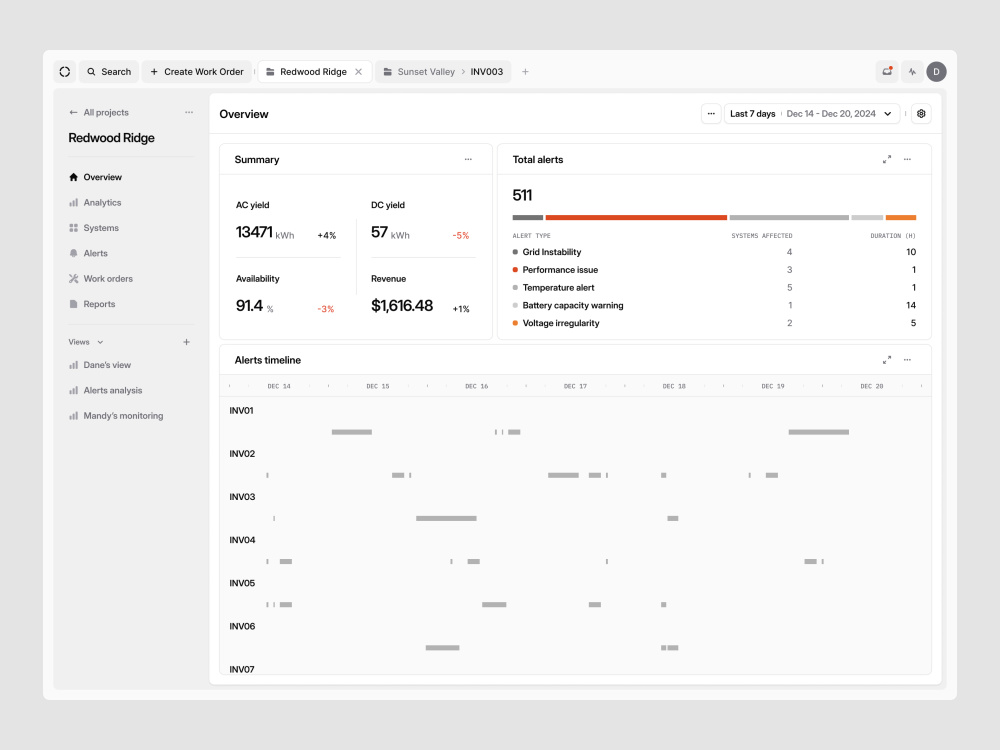Viewport: 1000px width, 750px height.
Task: Click the Systems grid icon
Action: pos(73,228)
